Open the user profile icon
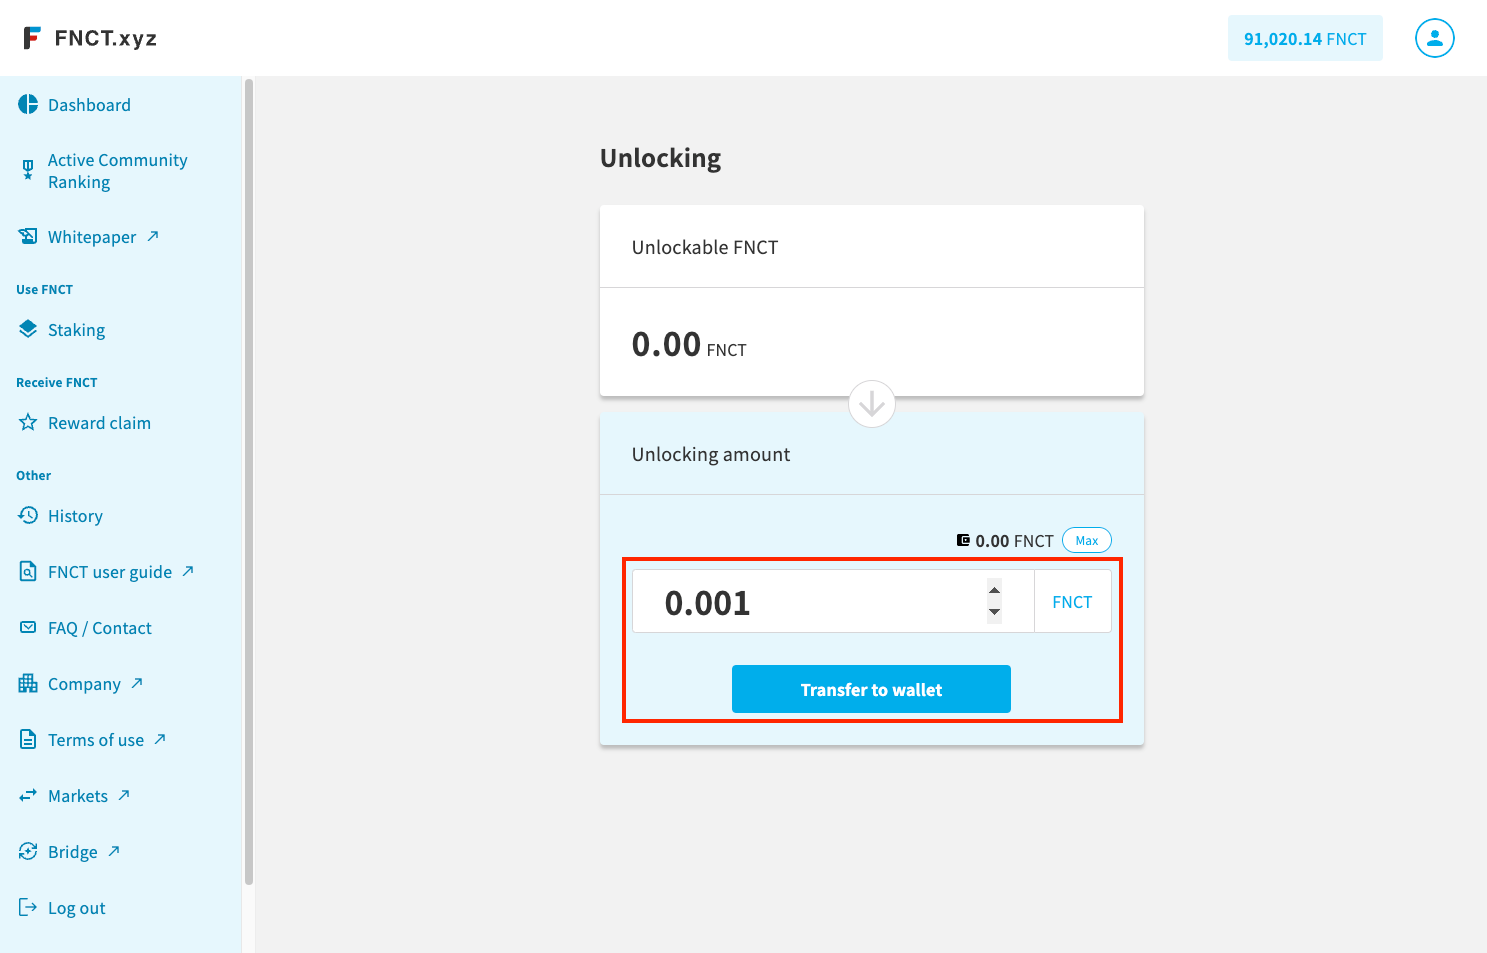Screen dimensions: 1487x953 tap(1434, 38)
